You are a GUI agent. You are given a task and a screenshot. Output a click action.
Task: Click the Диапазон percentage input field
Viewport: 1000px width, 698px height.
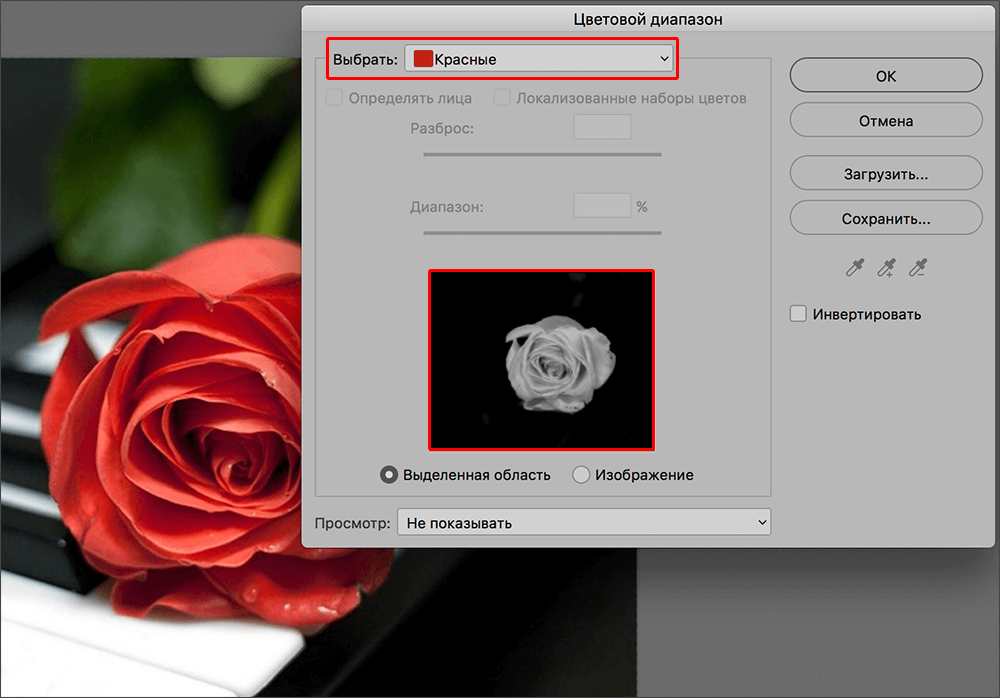(x=602, y=204)
